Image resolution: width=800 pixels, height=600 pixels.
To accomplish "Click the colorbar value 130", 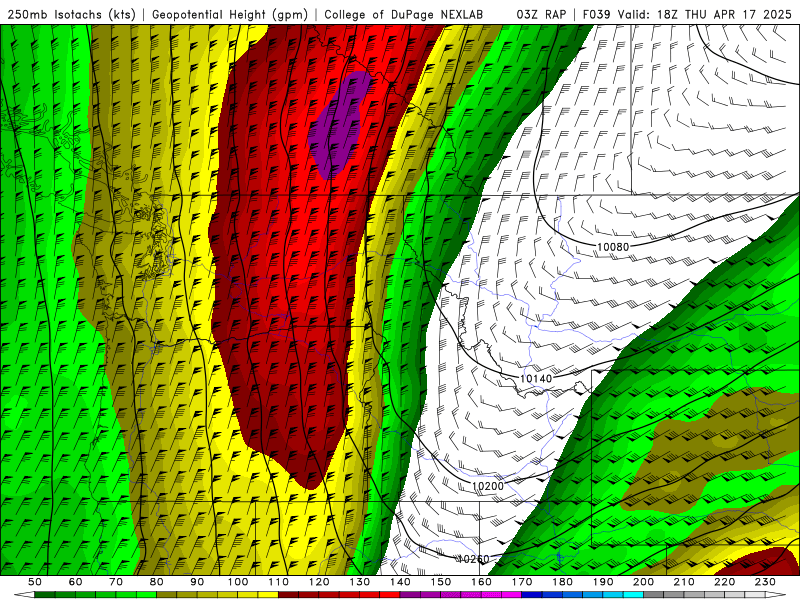I will tap(360, 582).
